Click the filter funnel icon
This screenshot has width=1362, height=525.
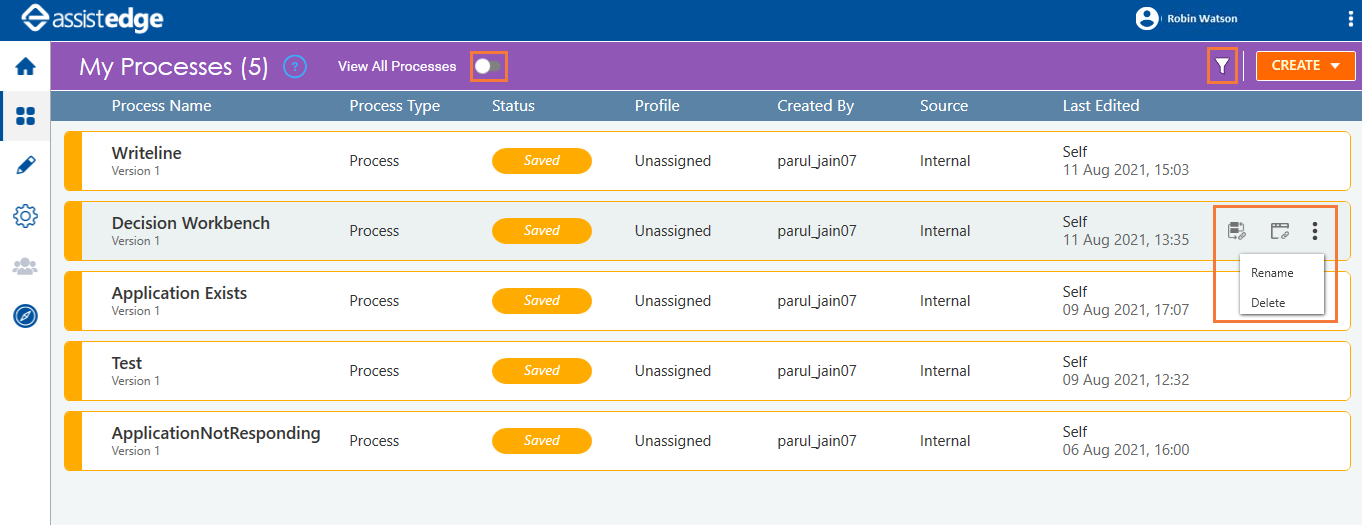point(1222,66)
